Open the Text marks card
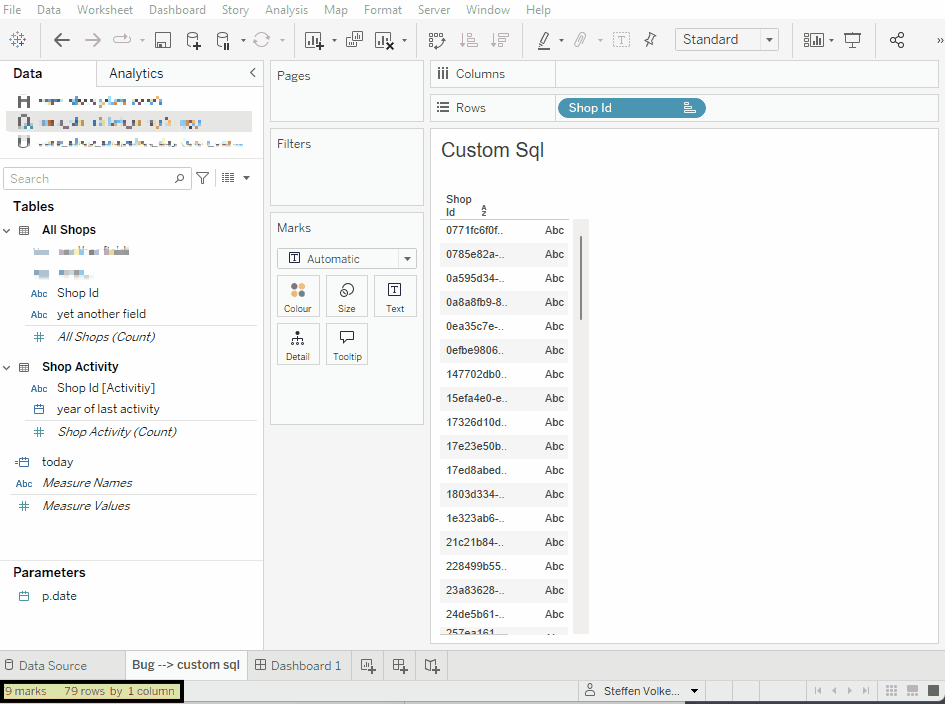945x704 pixels. [395, 296]
